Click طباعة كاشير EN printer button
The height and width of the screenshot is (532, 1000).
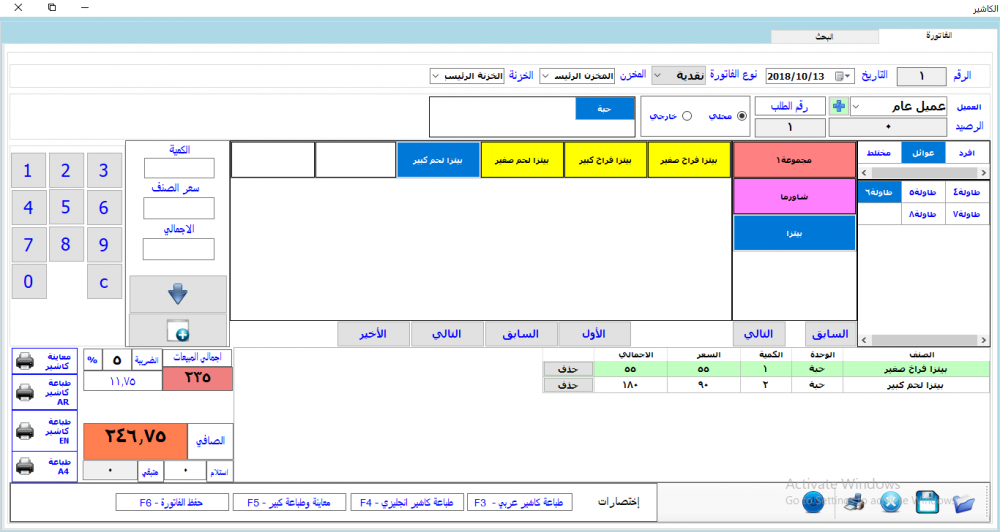(x=45, y=431)
